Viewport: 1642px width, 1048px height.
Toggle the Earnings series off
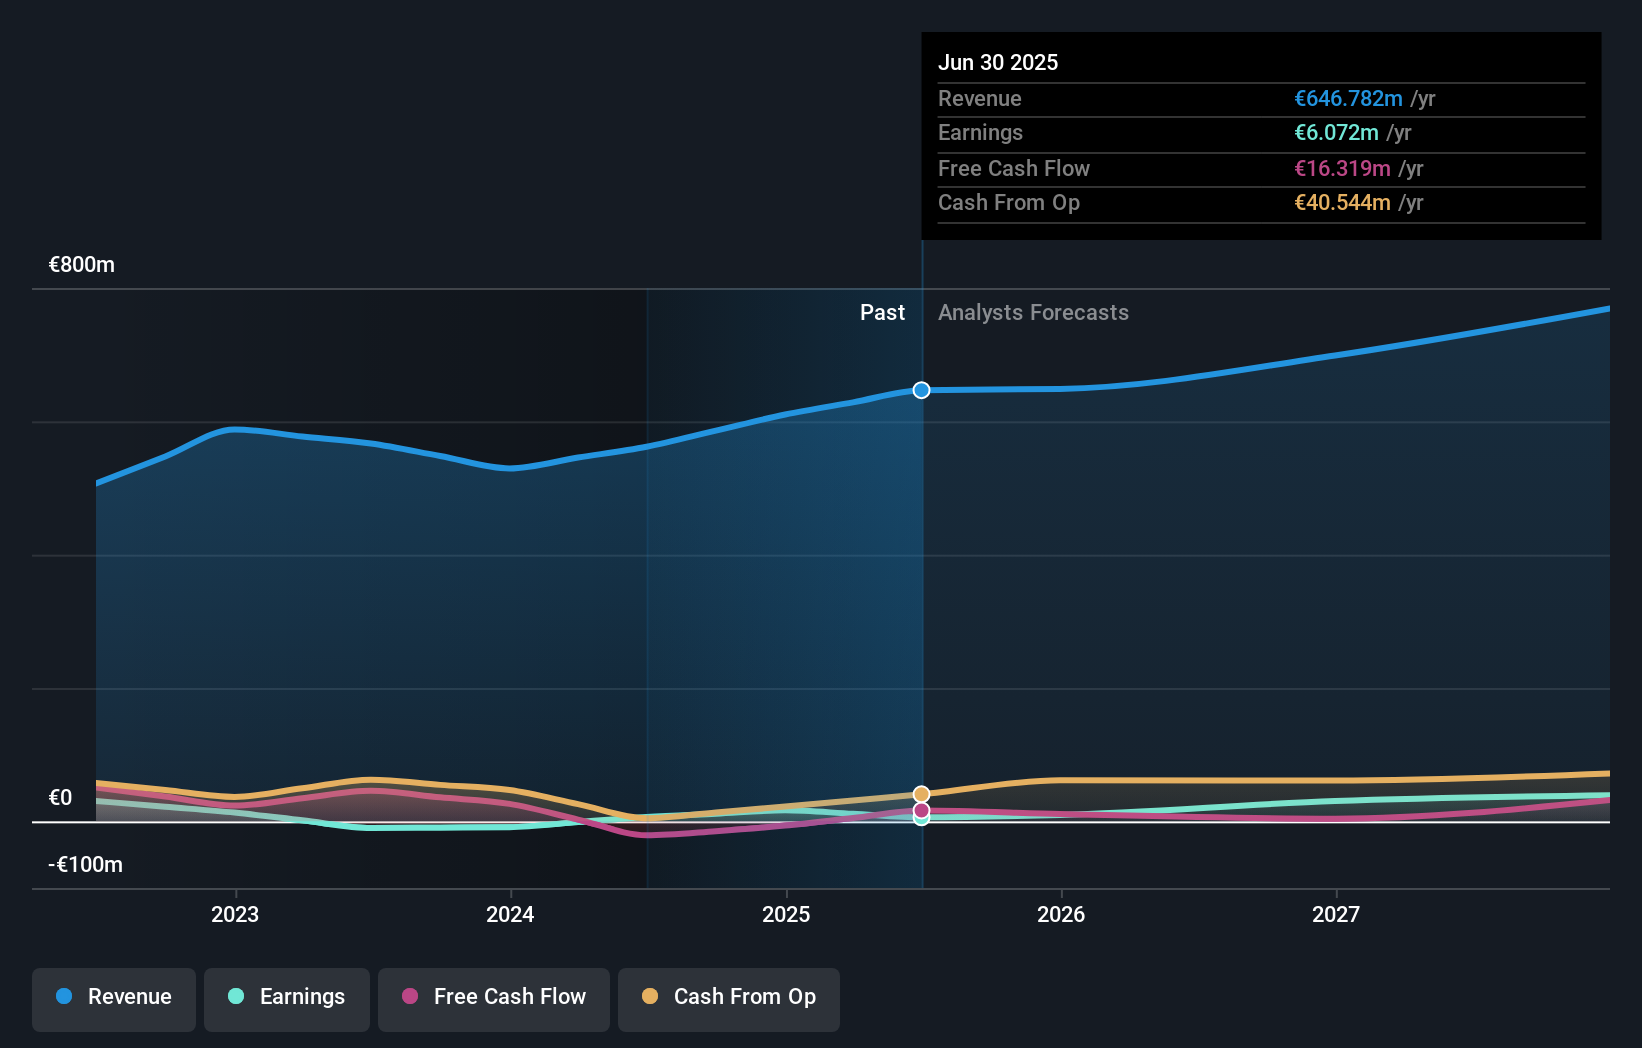[x=287, y=999]
